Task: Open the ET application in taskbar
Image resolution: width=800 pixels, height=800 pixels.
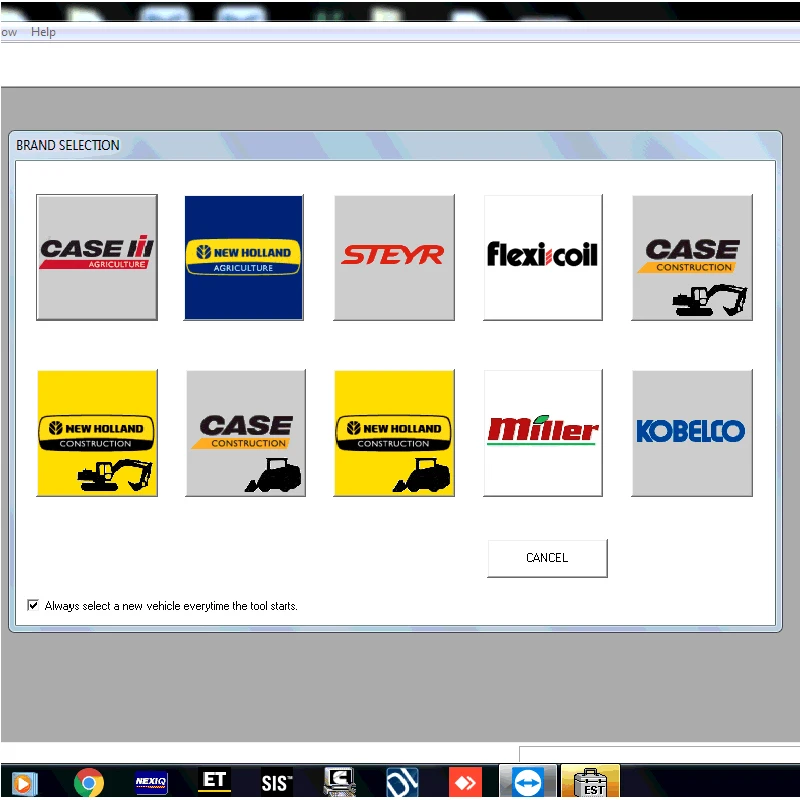Action: [214, 781]
